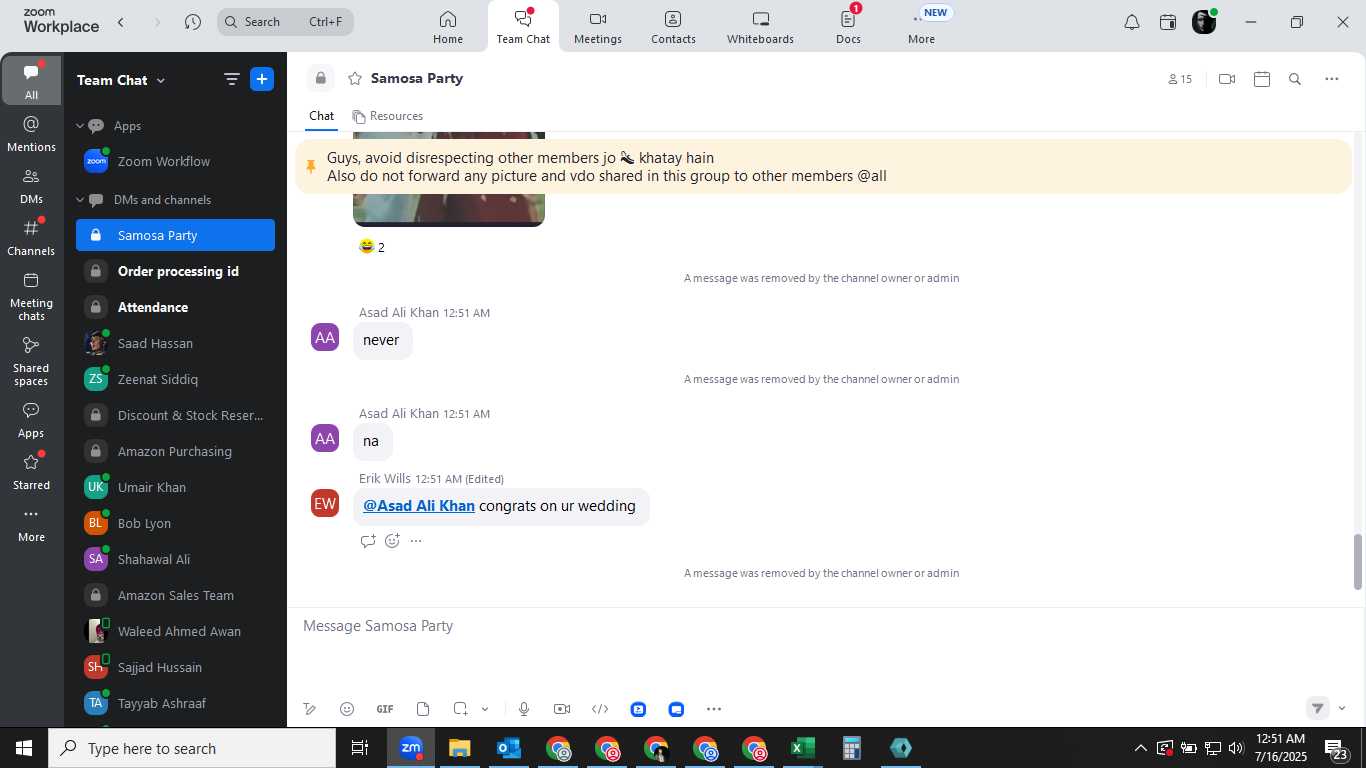
Task: Open the text formatting pencil icon
Action: tap(310, 709)
